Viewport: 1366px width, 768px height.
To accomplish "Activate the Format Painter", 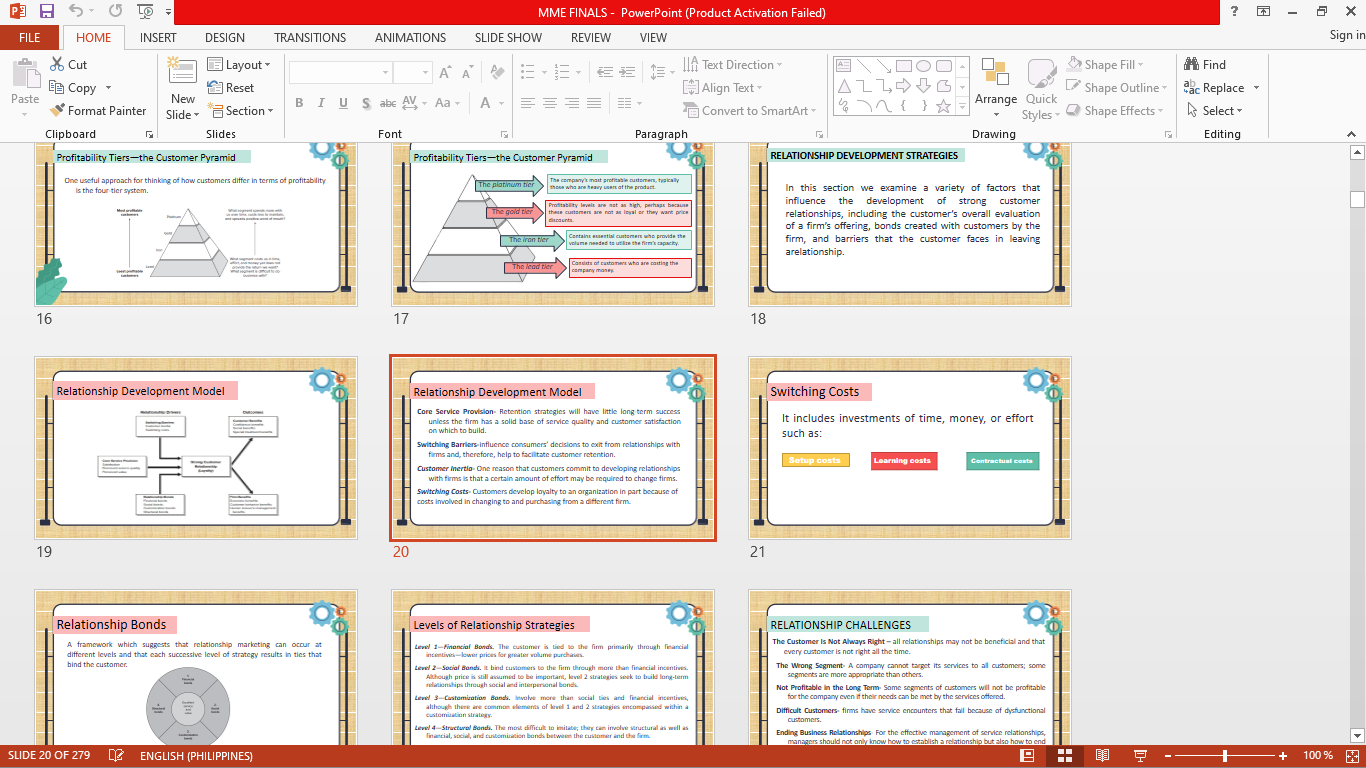I will (98, 110).
